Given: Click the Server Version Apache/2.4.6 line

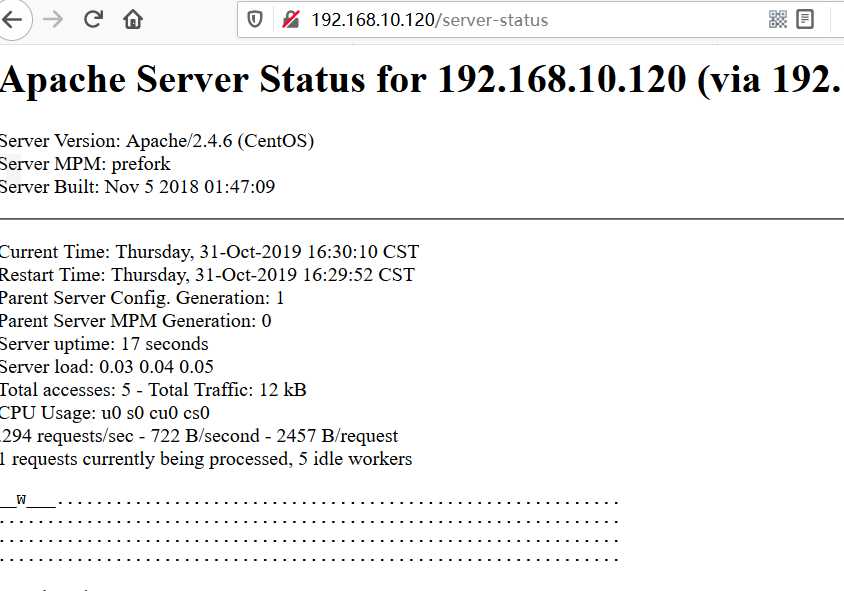Looking at the screenshot, I should [157, 141].
